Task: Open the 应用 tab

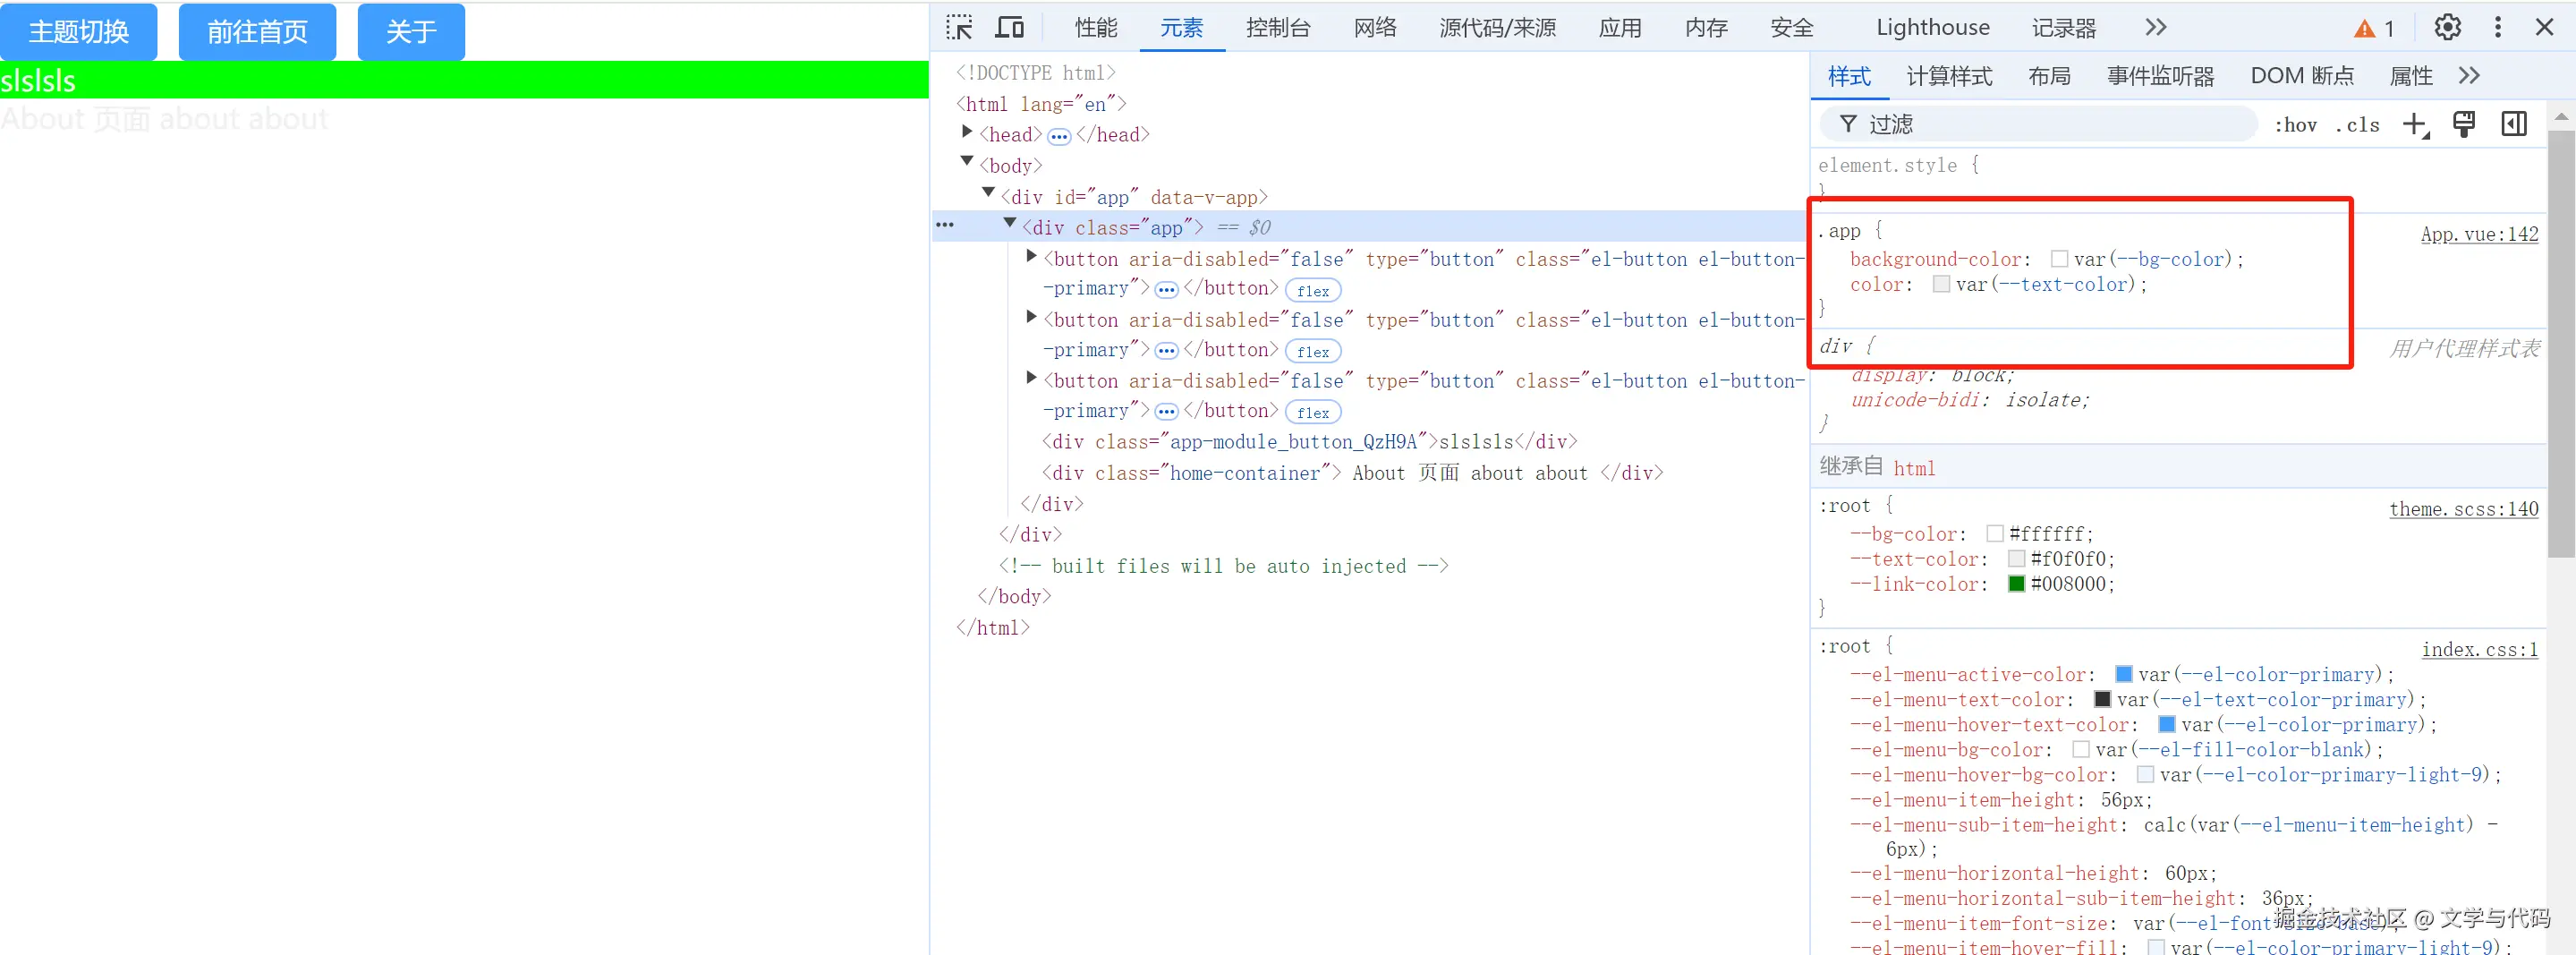Action: click(1620, 28)
